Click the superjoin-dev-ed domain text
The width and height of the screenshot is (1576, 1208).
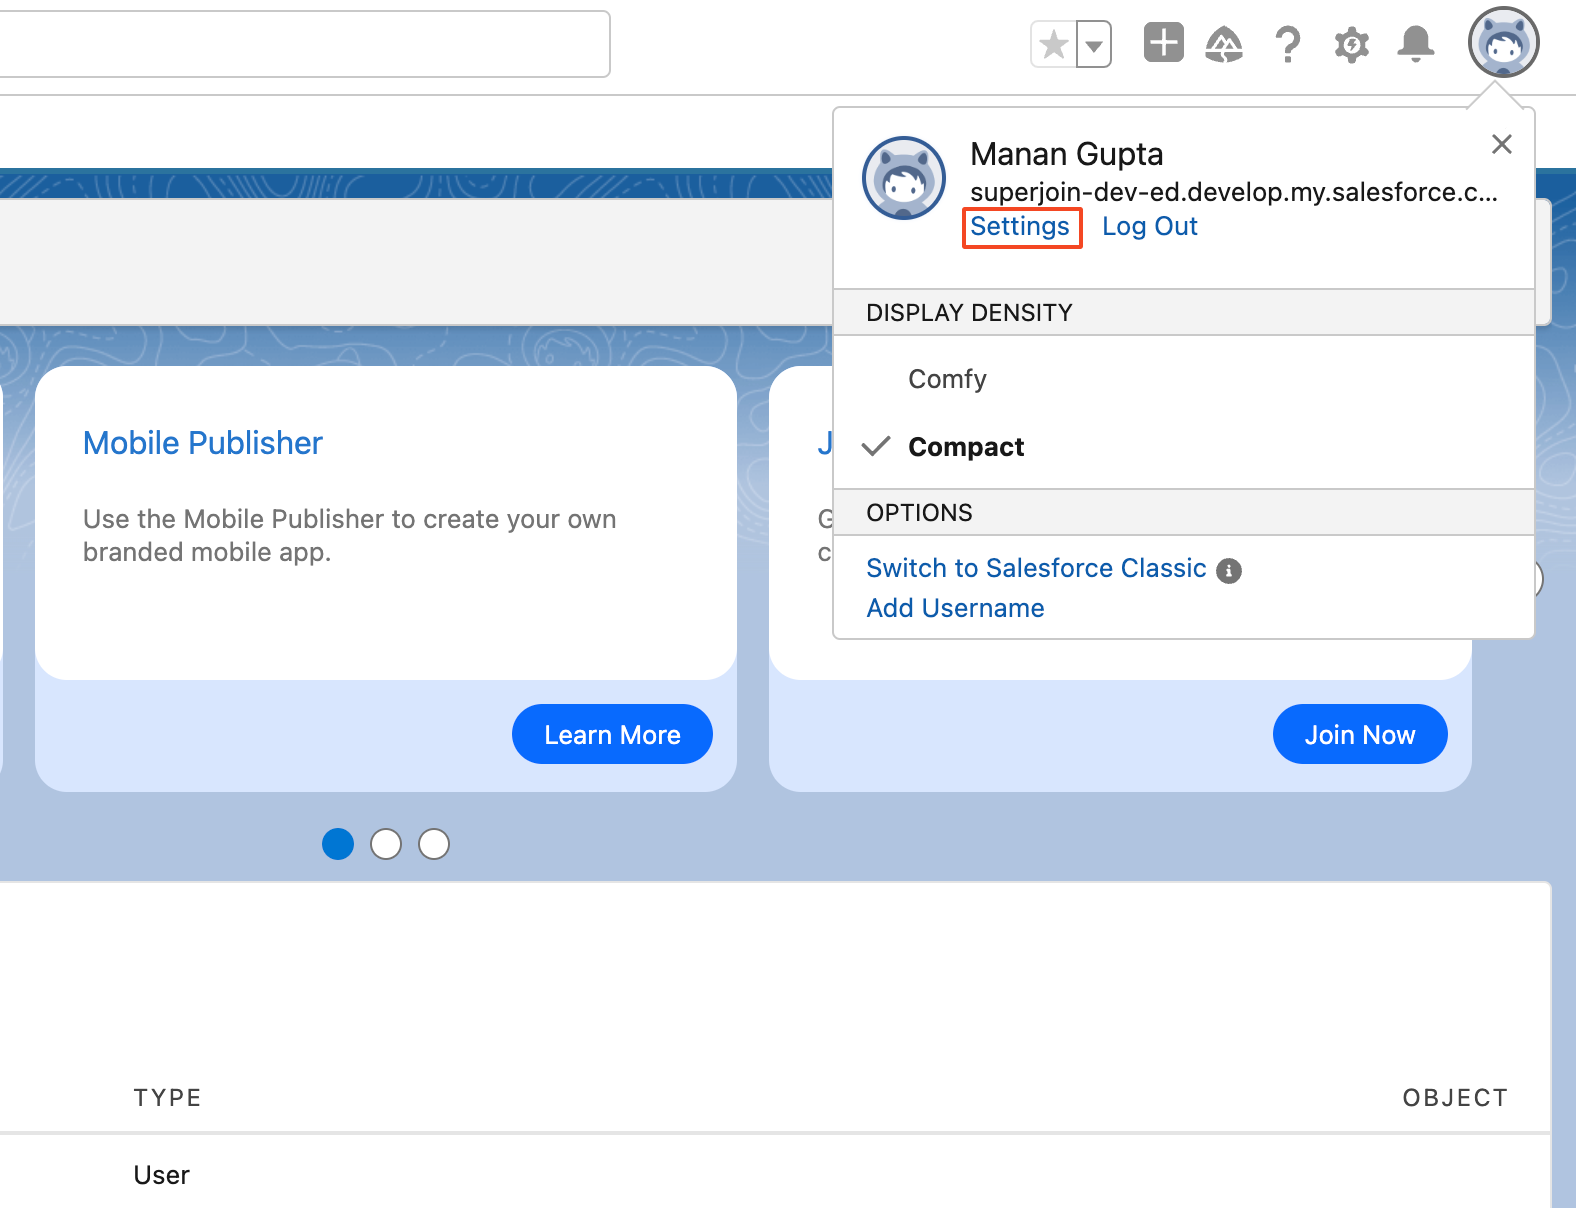coord(1234,192)
